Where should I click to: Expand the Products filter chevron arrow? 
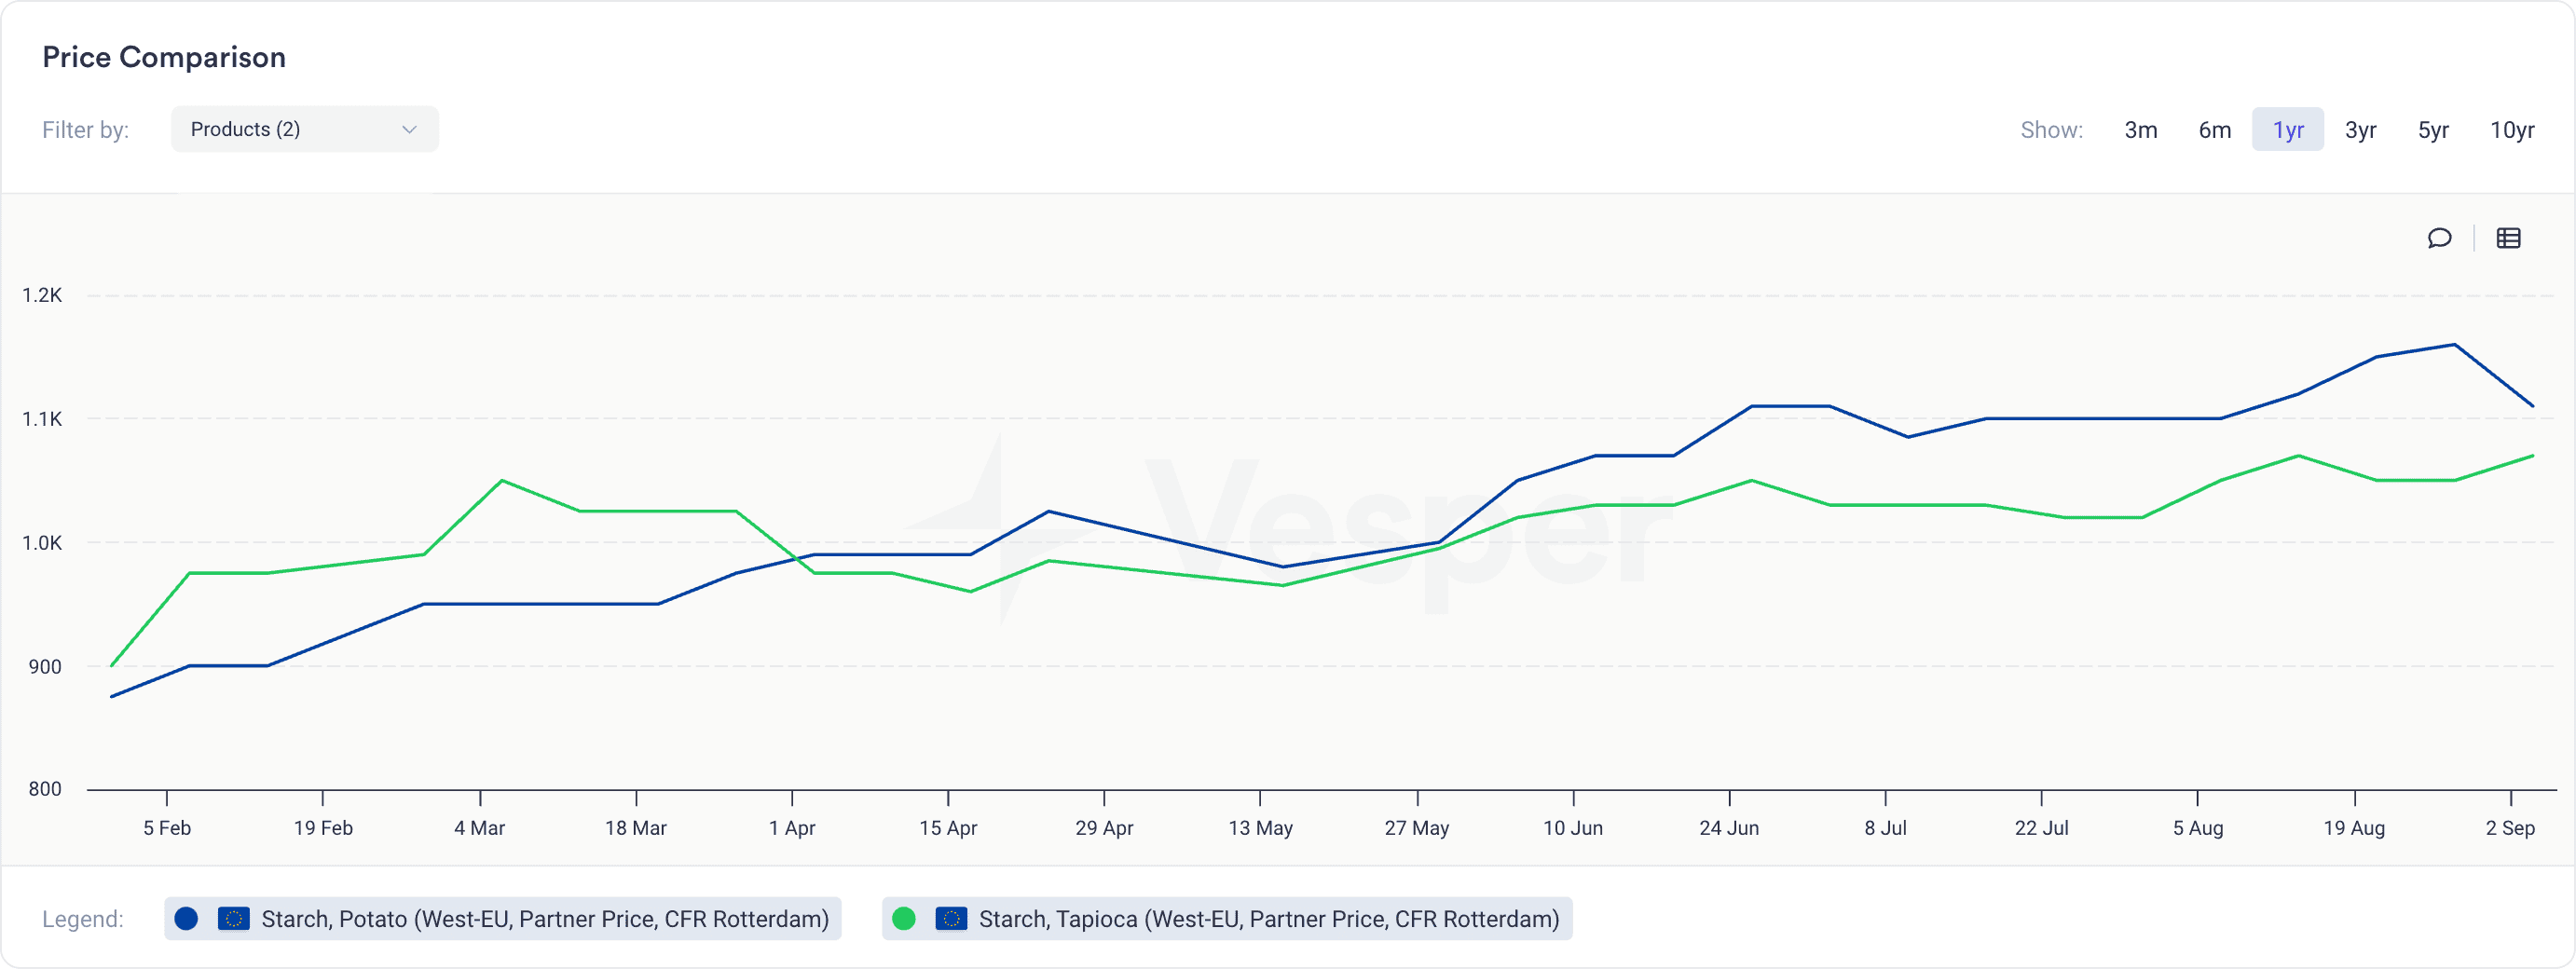coord(409,130)
